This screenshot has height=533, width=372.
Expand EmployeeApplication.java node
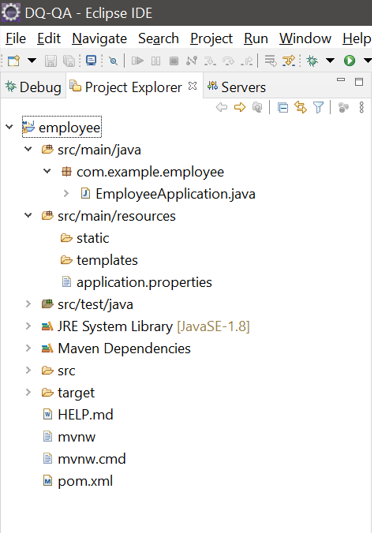(x=66, y=193)
